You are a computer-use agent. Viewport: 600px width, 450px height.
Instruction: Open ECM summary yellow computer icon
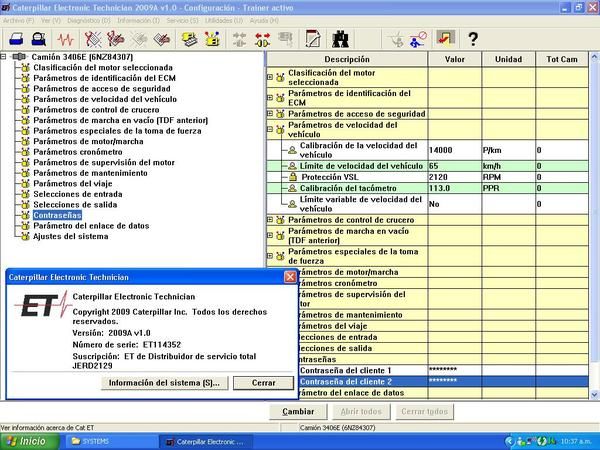point(189,39)
